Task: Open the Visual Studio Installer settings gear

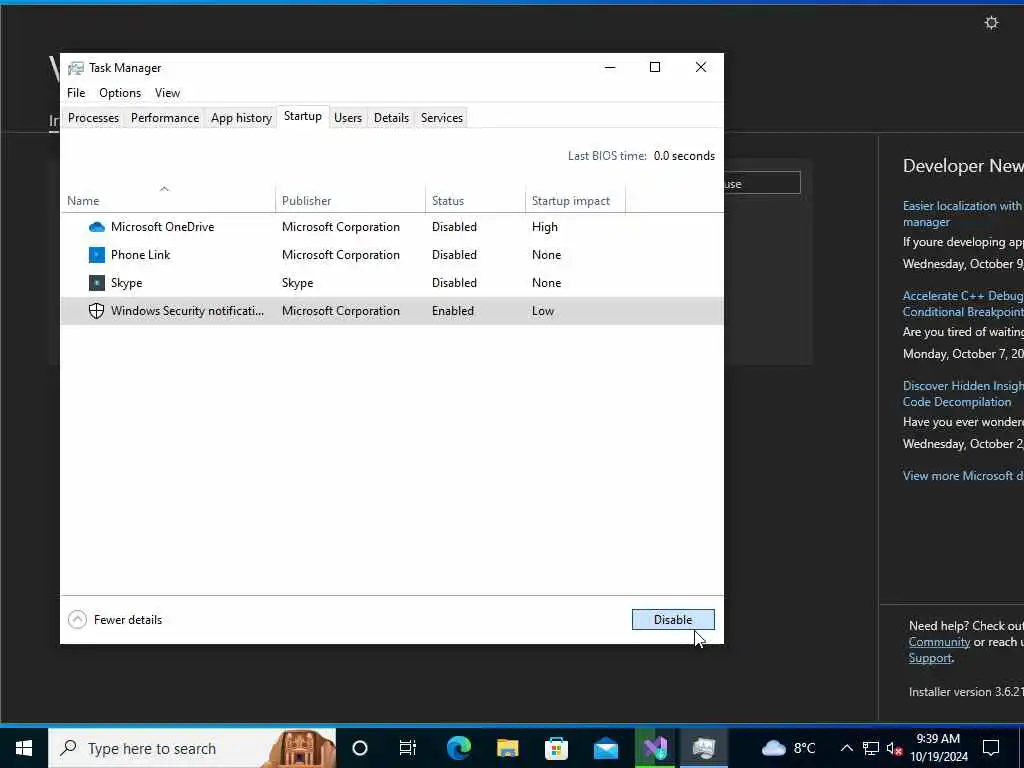Action: coord(991,23)
